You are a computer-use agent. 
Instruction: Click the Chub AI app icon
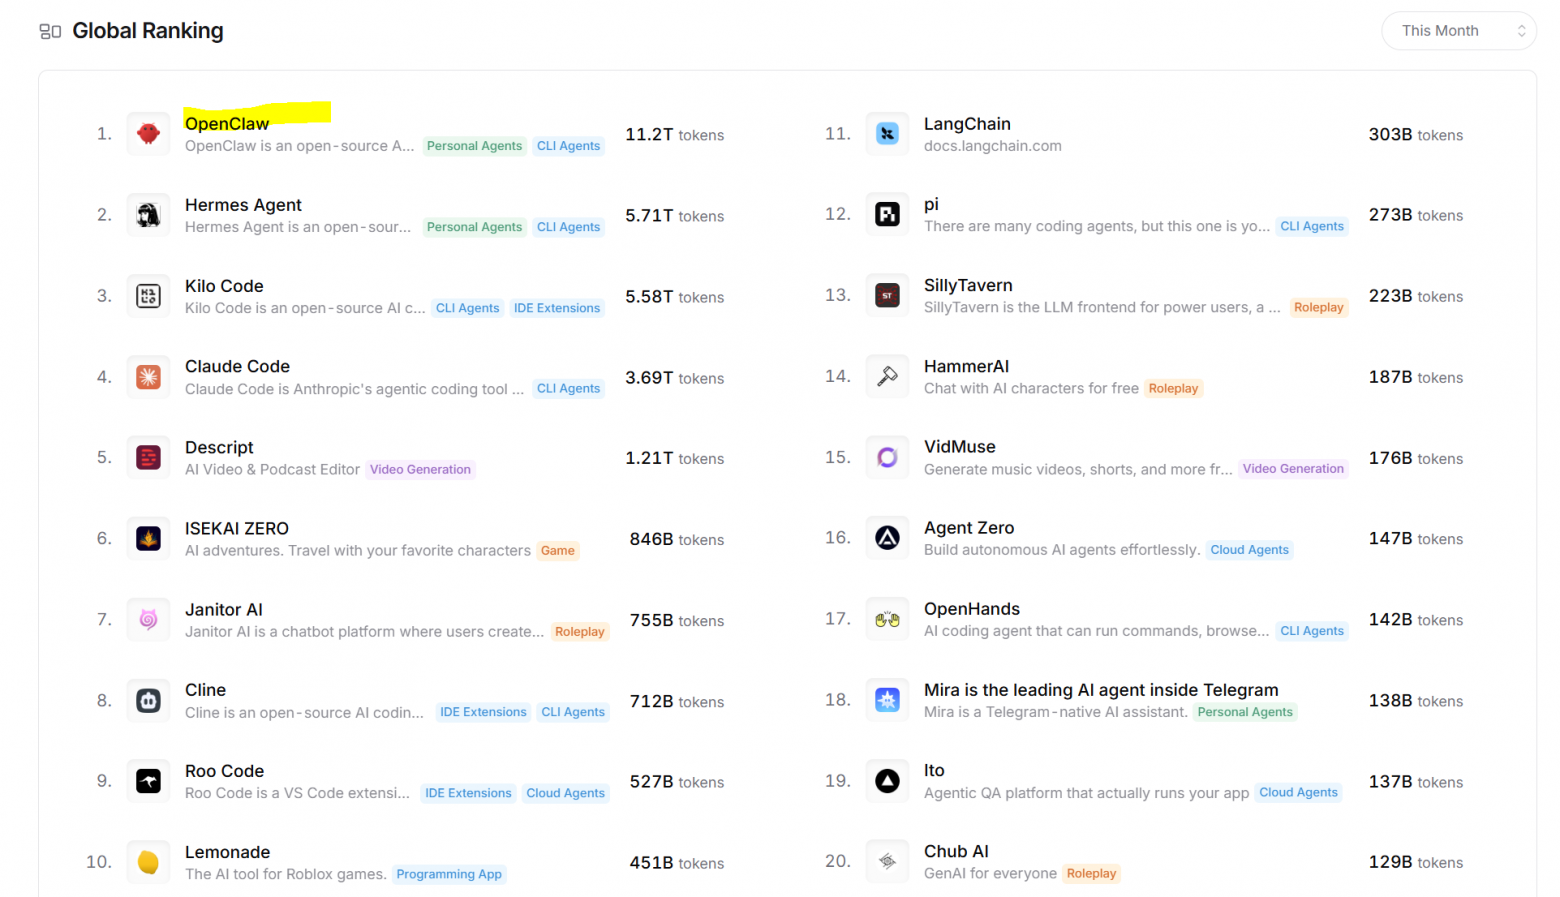point(887,861)
